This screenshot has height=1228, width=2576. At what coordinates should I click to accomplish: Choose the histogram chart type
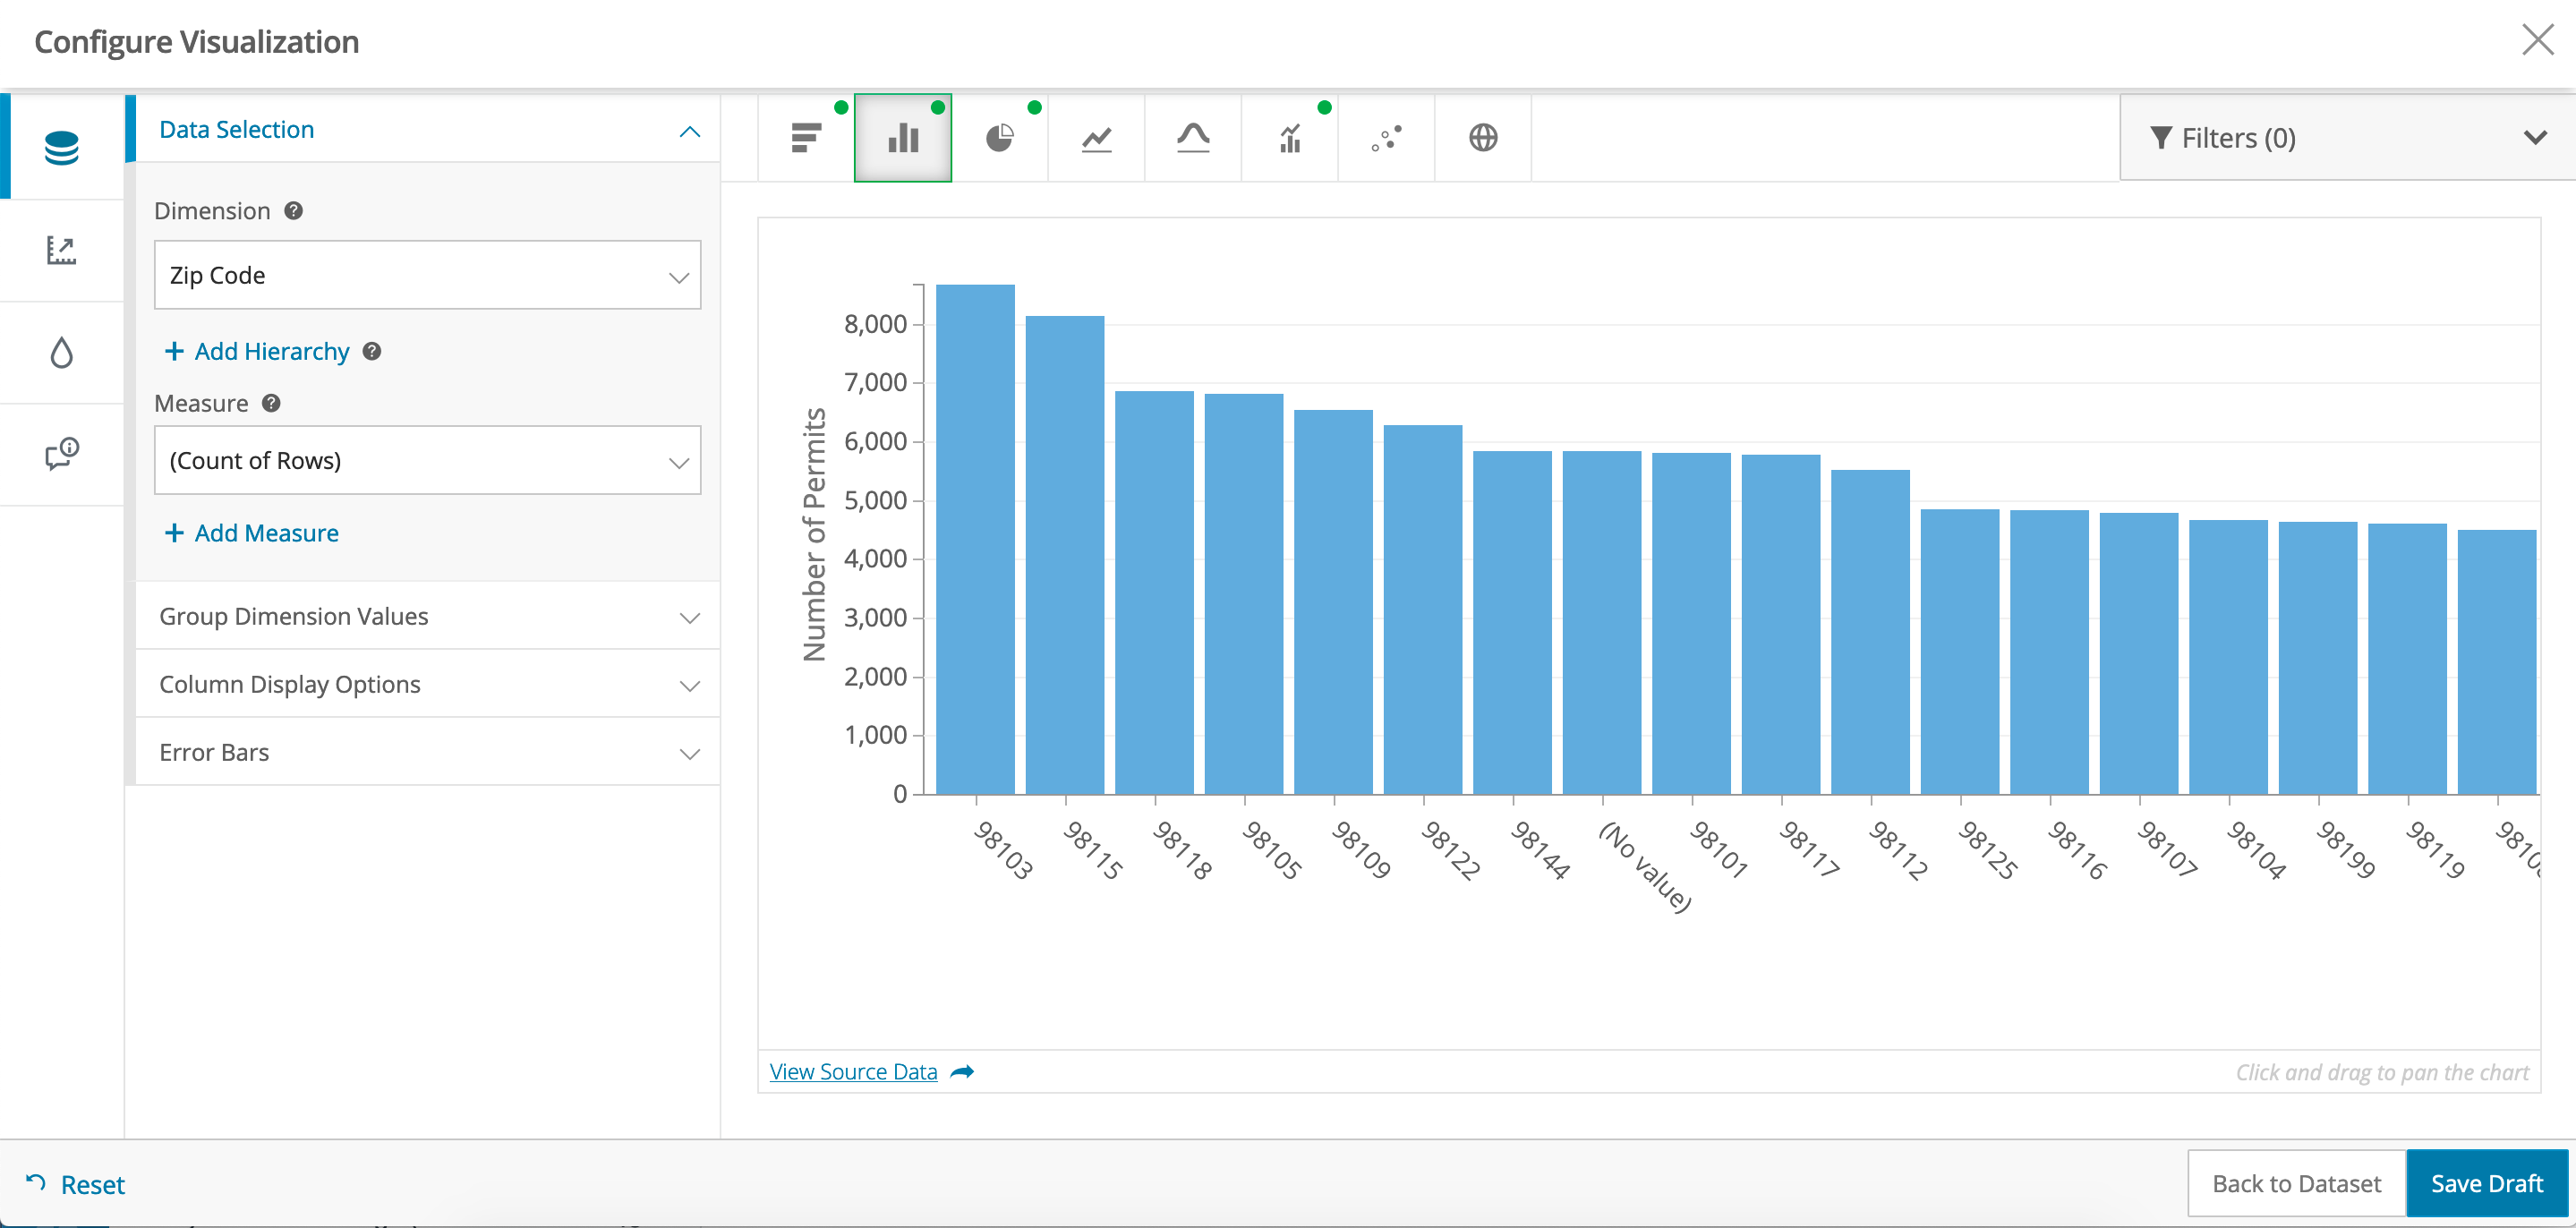pos(1193,138)
